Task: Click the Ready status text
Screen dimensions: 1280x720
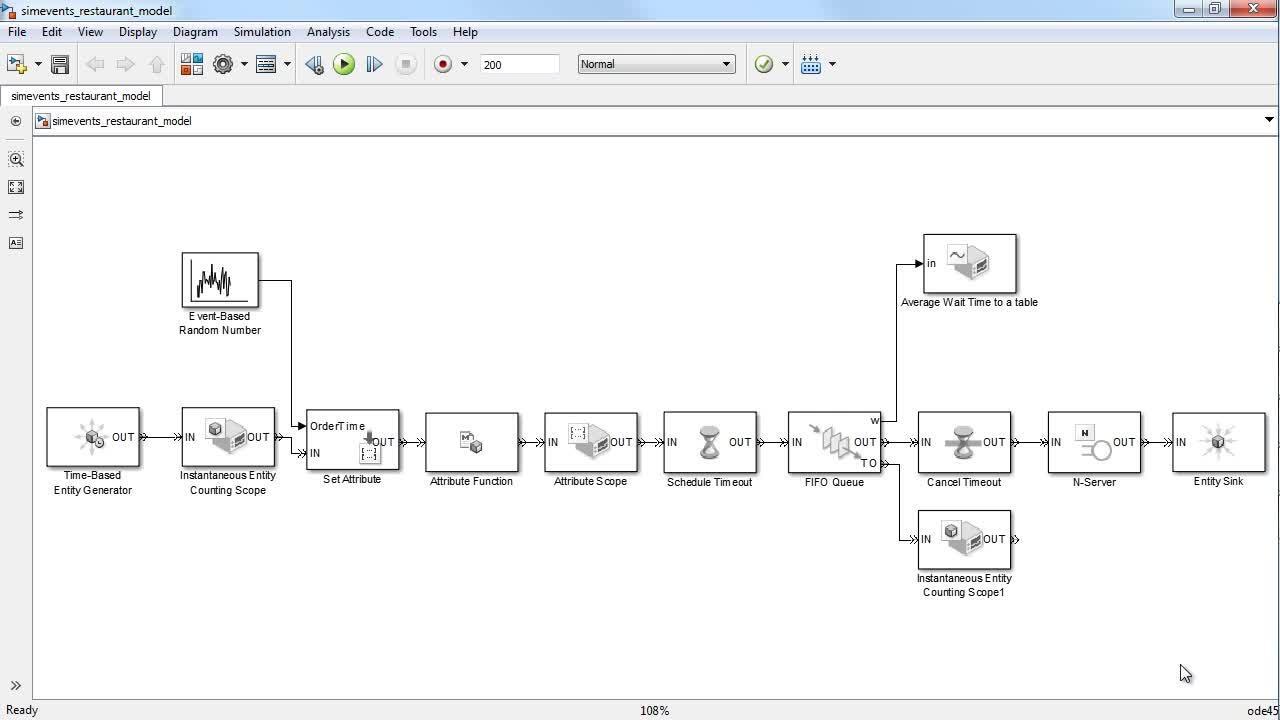Action: click(22, 710)
